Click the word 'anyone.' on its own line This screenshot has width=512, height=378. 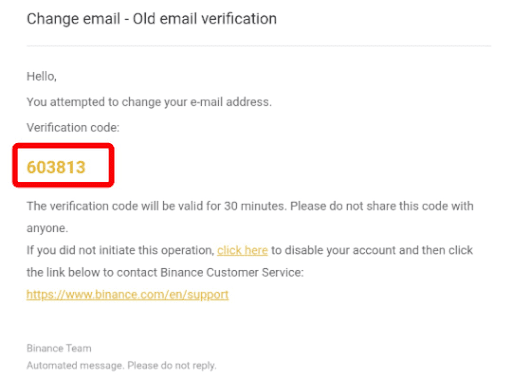tap(47, 228)
